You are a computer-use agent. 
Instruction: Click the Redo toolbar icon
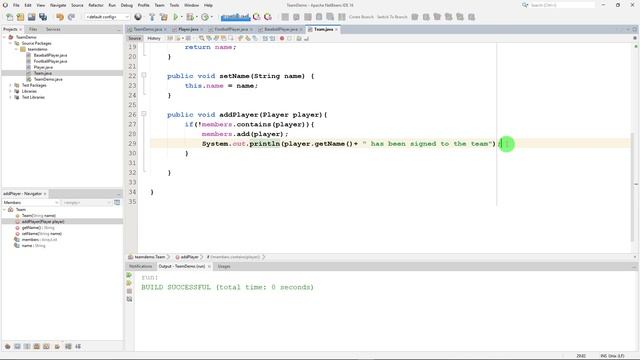pos(71,17)
